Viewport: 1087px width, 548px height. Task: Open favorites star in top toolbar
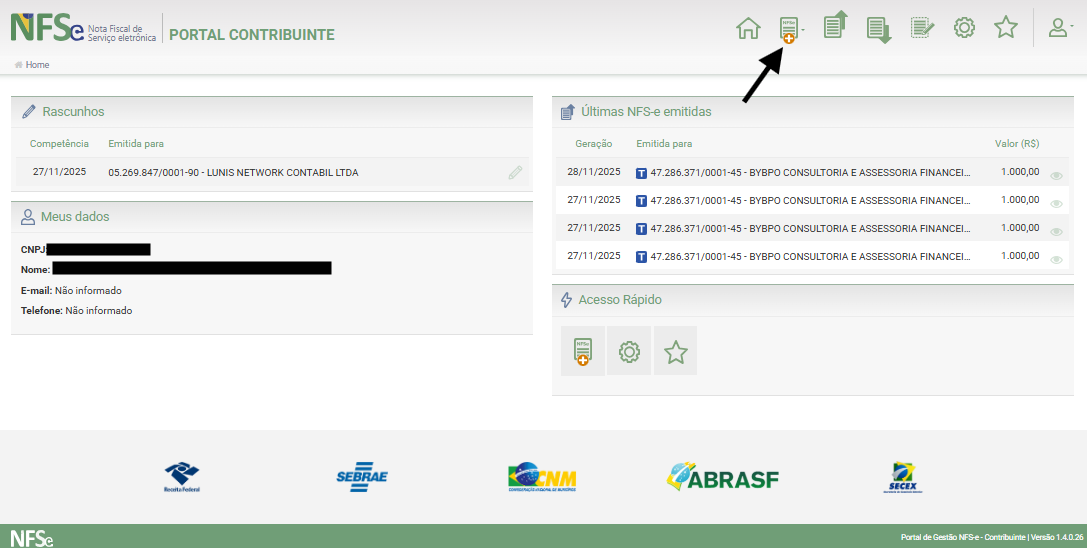point(1006,28)
